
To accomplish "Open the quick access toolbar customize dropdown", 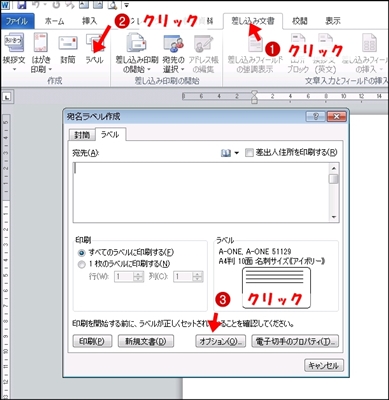I will point(126,5).
